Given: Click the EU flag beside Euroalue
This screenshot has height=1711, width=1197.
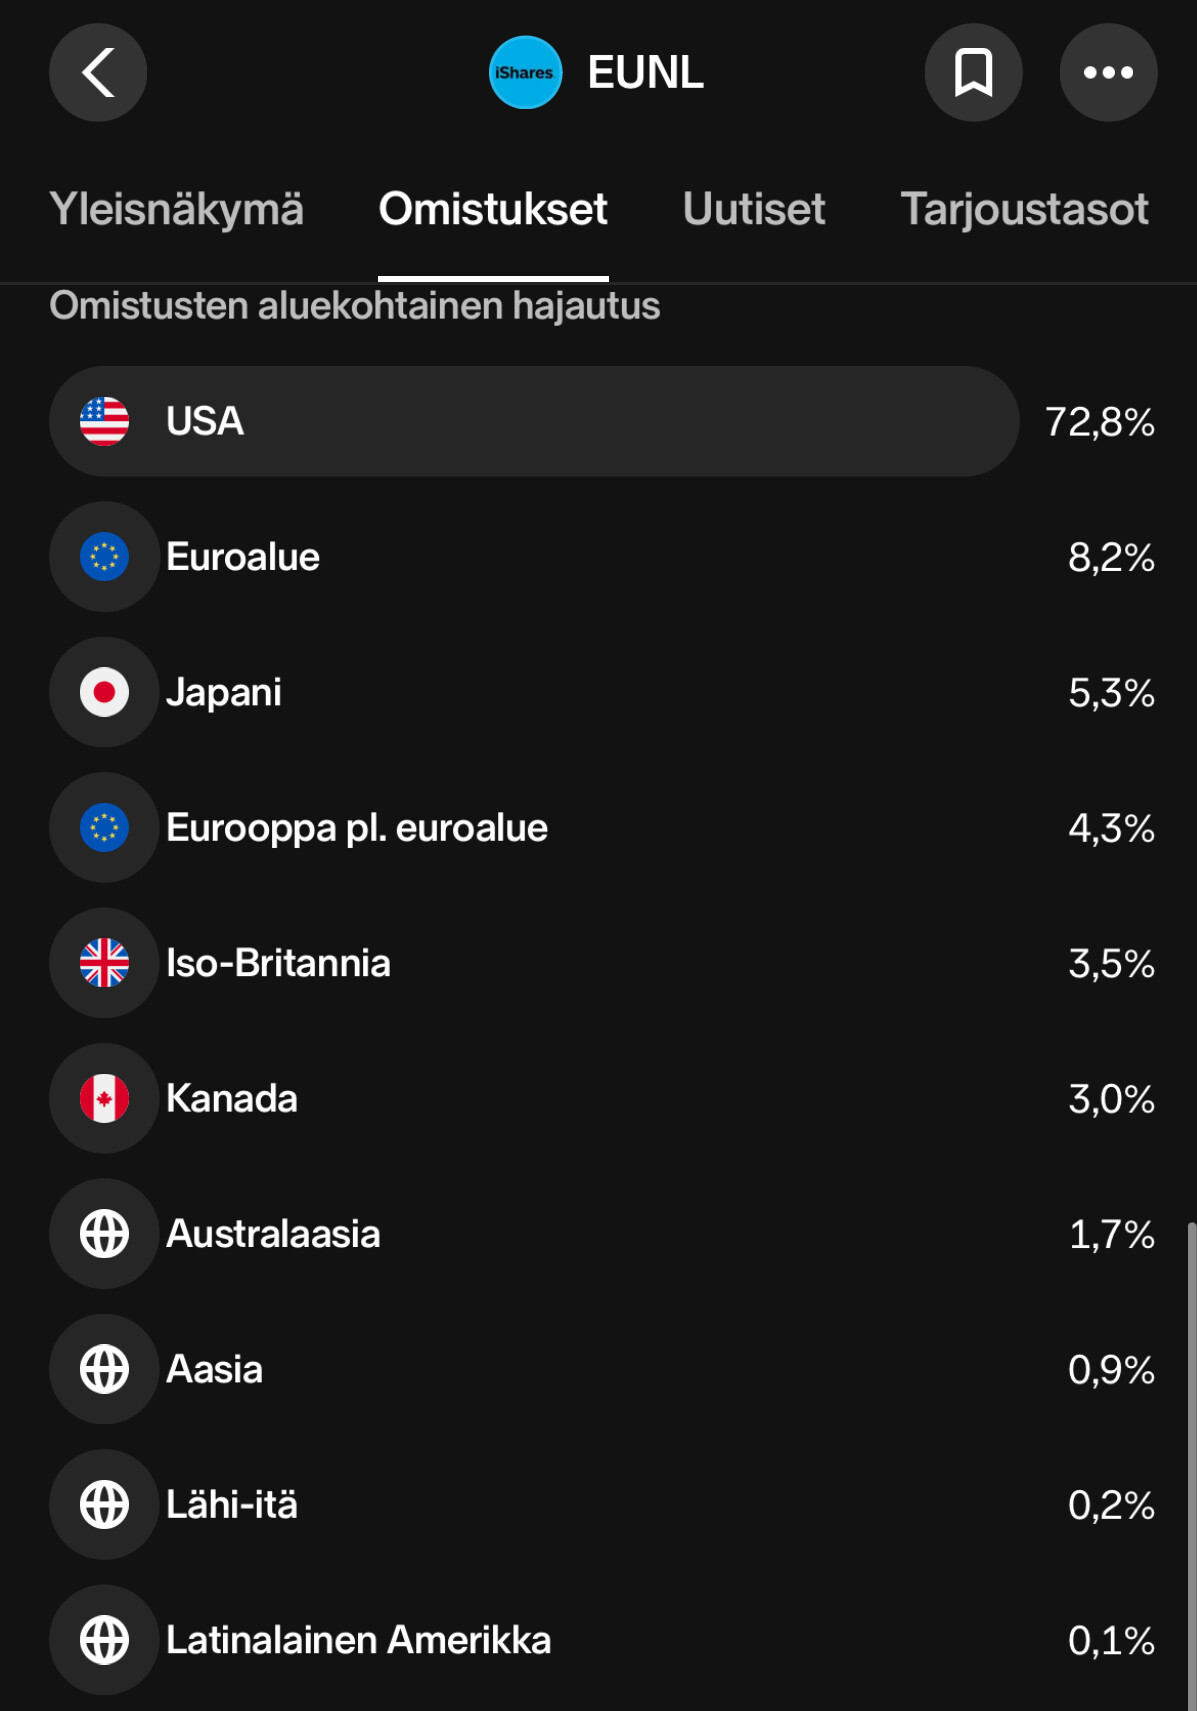Looking at the screenshot, I should (105, 557).
